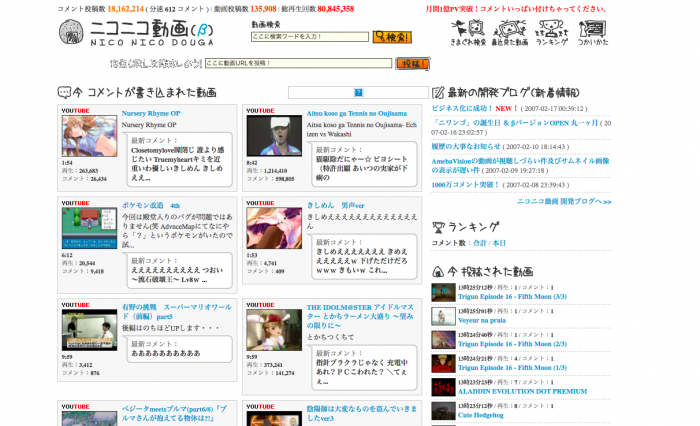700x426 pixels.
Task: Go to ニコニコ動画 開発ブログへ link
Action: point(564,201)
